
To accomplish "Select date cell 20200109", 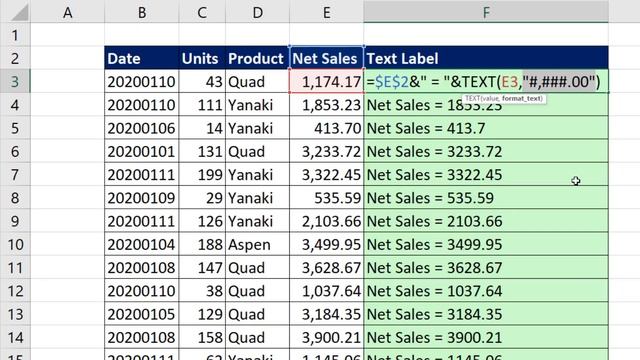I will click(x=142, y=198).
